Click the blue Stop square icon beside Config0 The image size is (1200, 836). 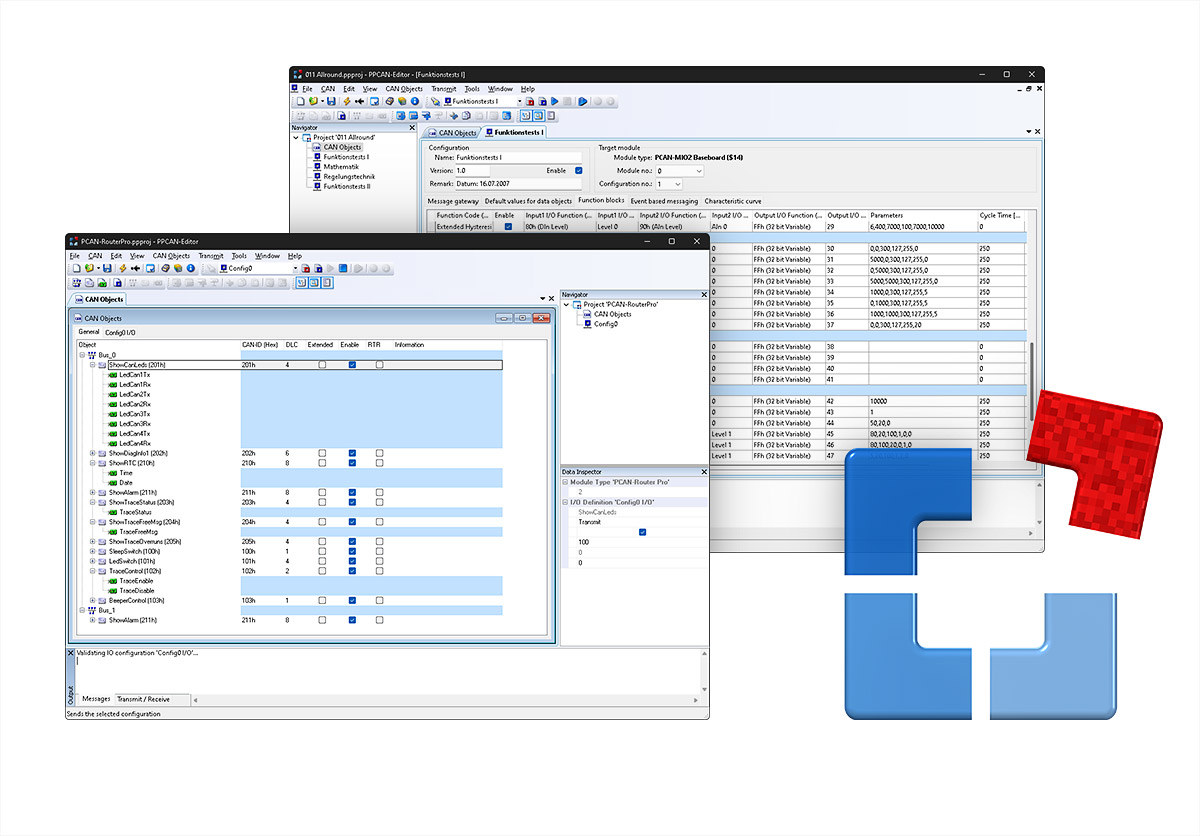pos(343,268)
